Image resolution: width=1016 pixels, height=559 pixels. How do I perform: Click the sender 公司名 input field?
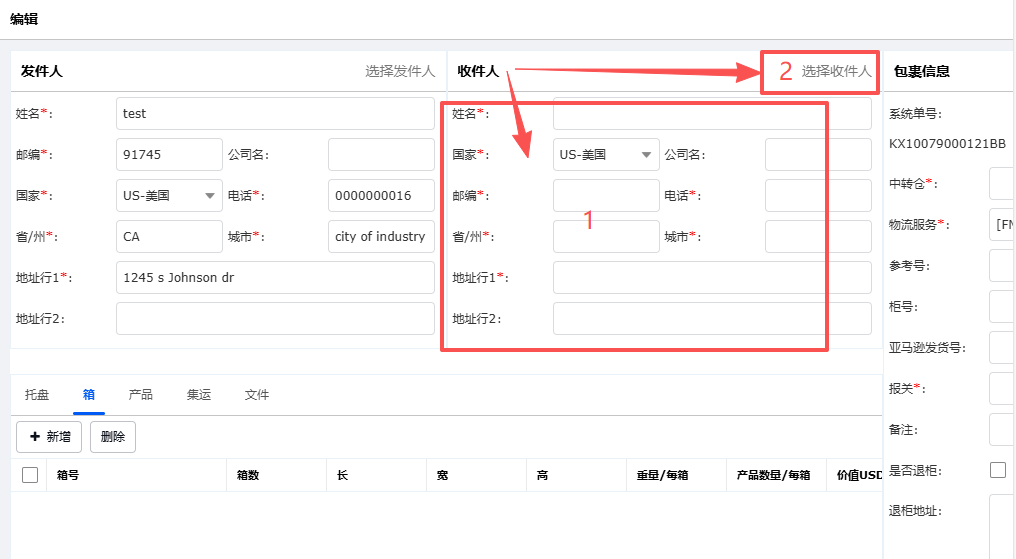381,155
